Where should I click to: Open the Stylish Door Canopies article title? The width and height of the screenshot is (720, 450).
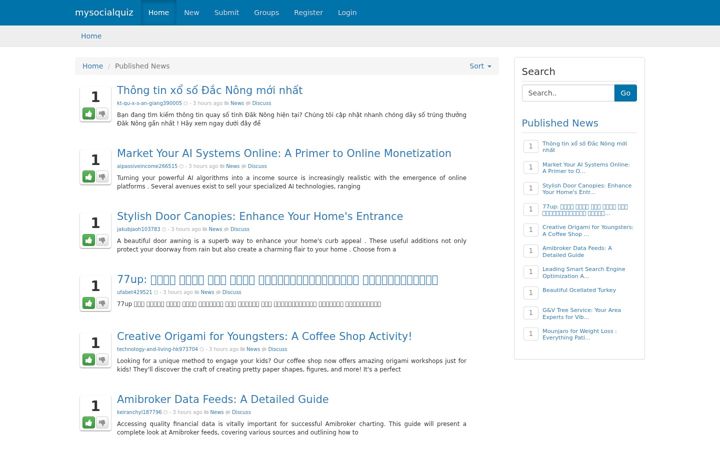coord(260,216)
